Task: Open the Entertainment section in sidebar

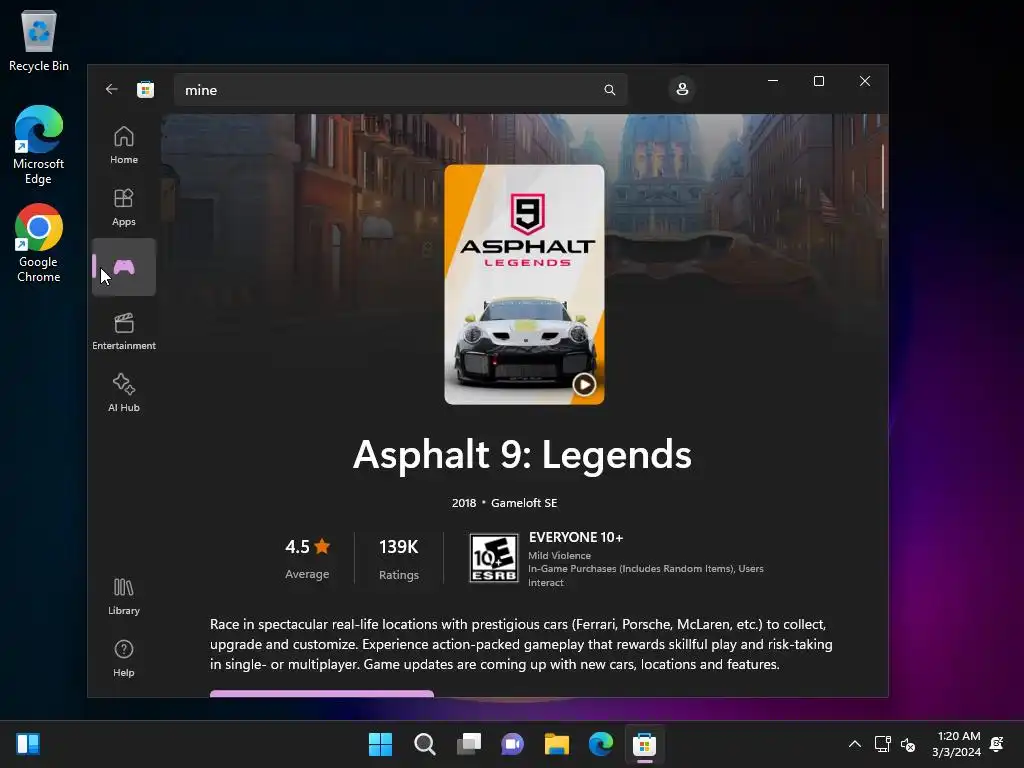Action: click(123, 331)
